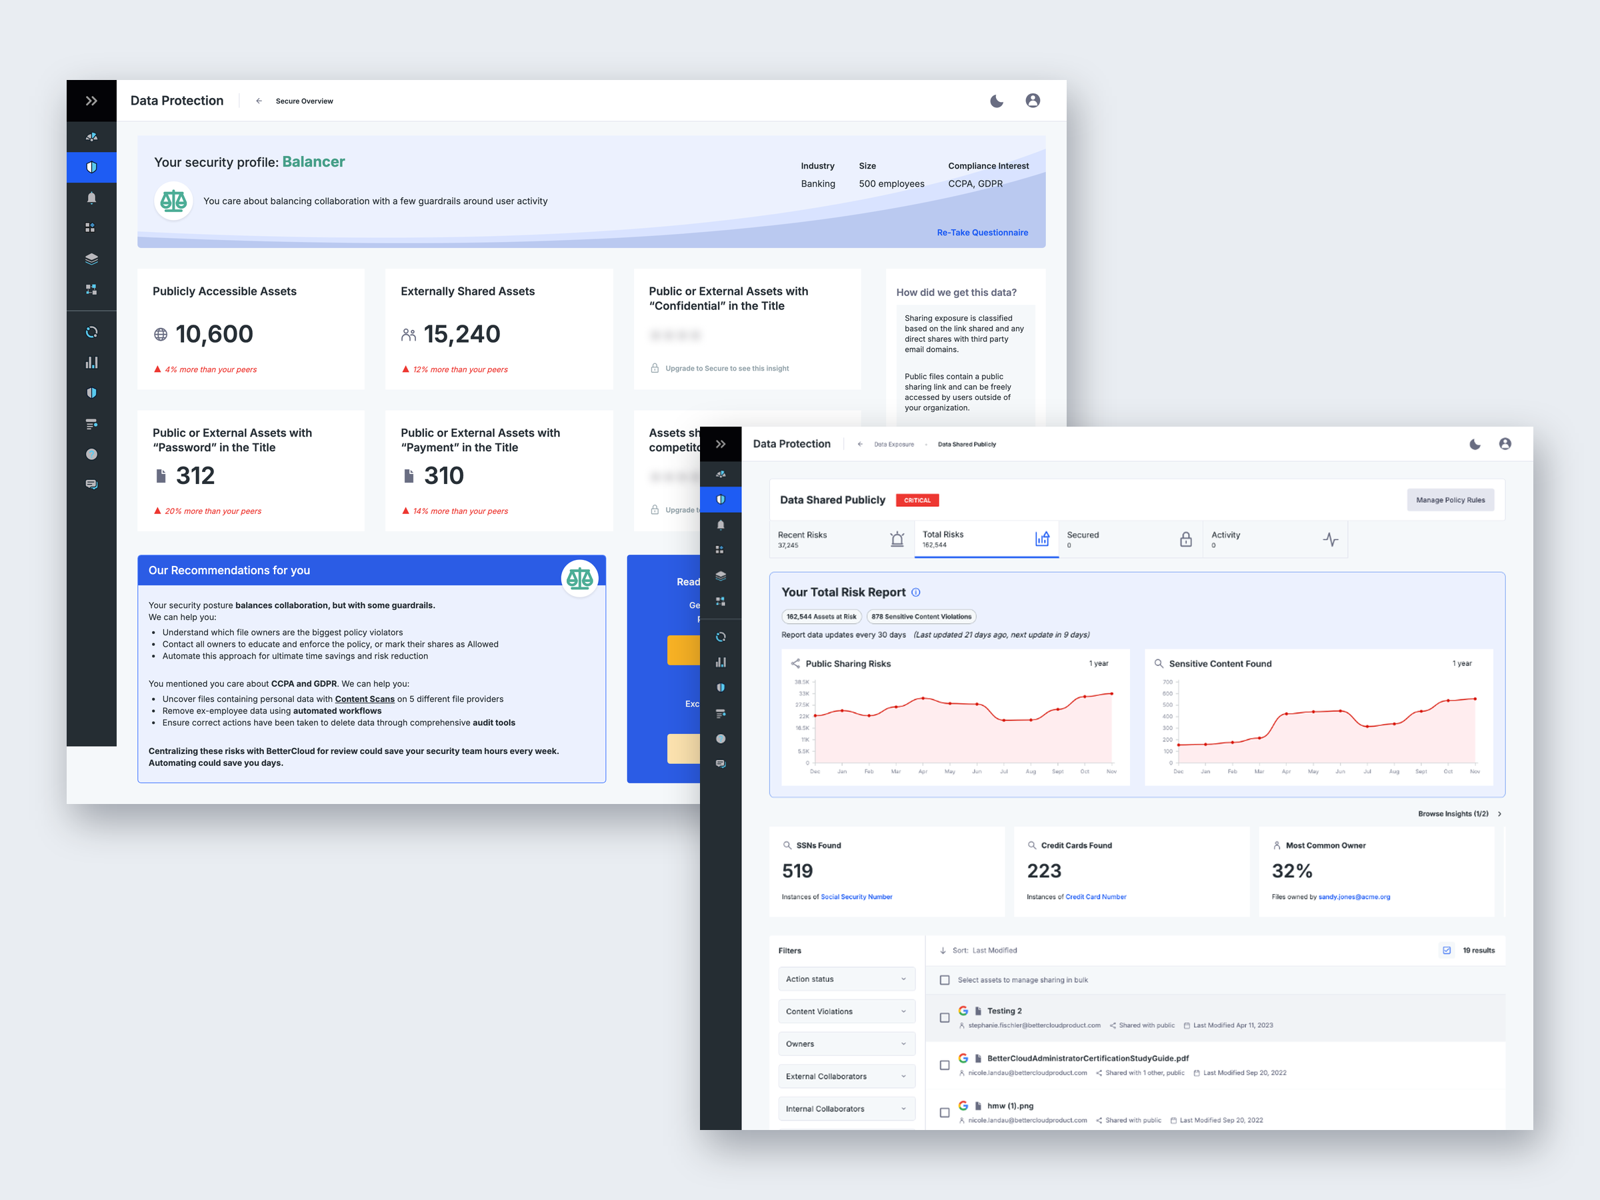Click the info icon next to Your Total Risk Report
Image resolution: width=1600 pixels, height=1200 pixels.
916,592
